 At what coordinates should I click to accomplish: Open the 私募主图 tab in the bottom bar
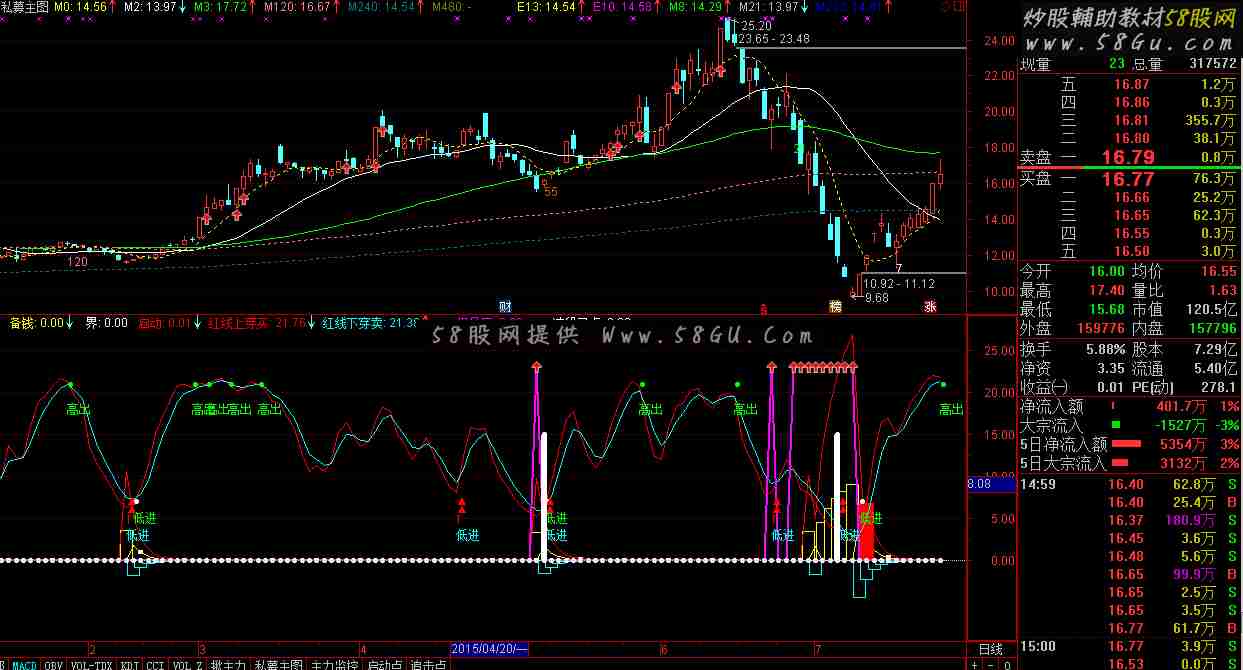(278, 665)
